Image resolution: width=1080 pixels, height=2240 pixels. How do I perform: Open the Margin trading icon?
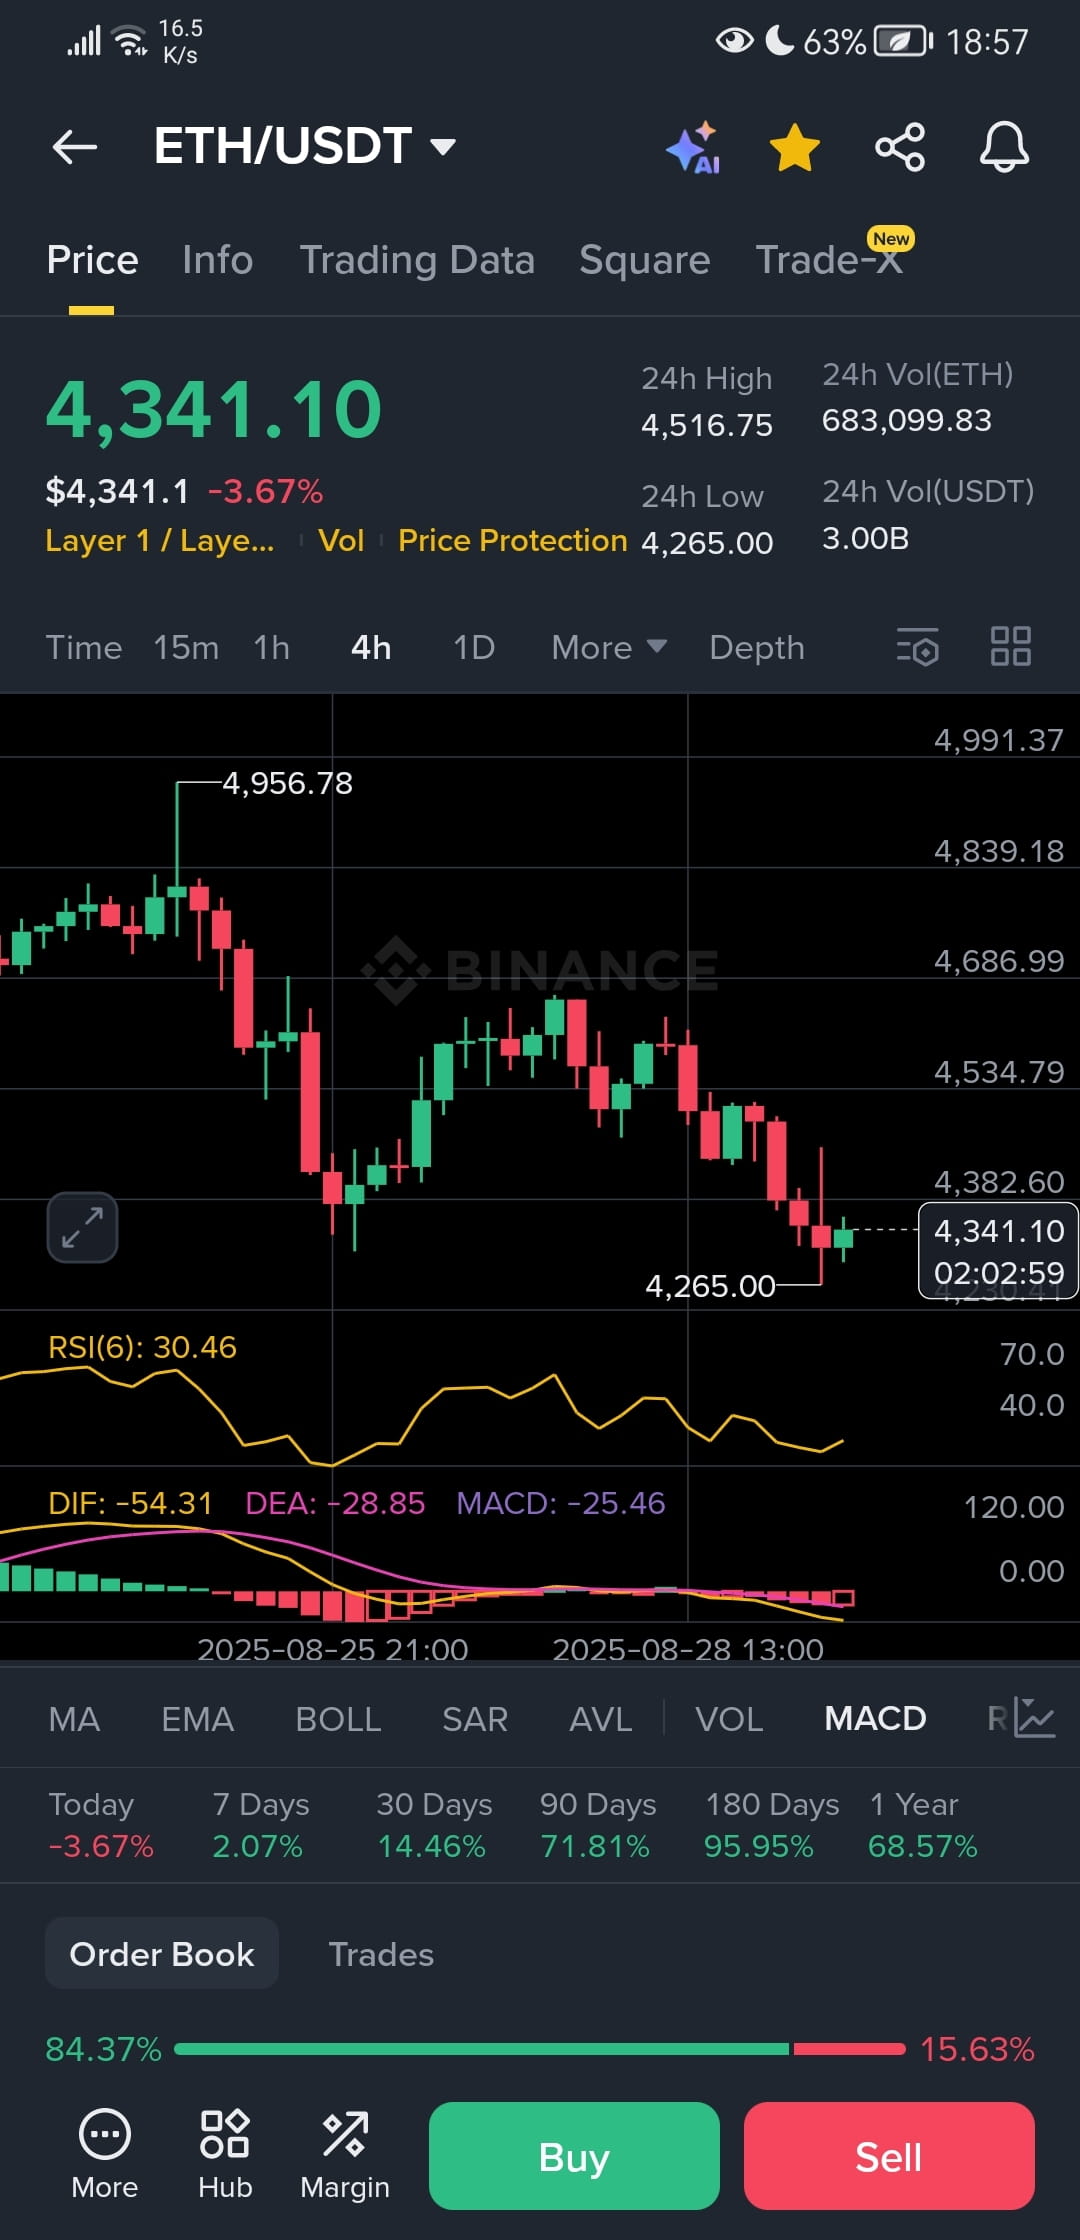click(345, 2154)
